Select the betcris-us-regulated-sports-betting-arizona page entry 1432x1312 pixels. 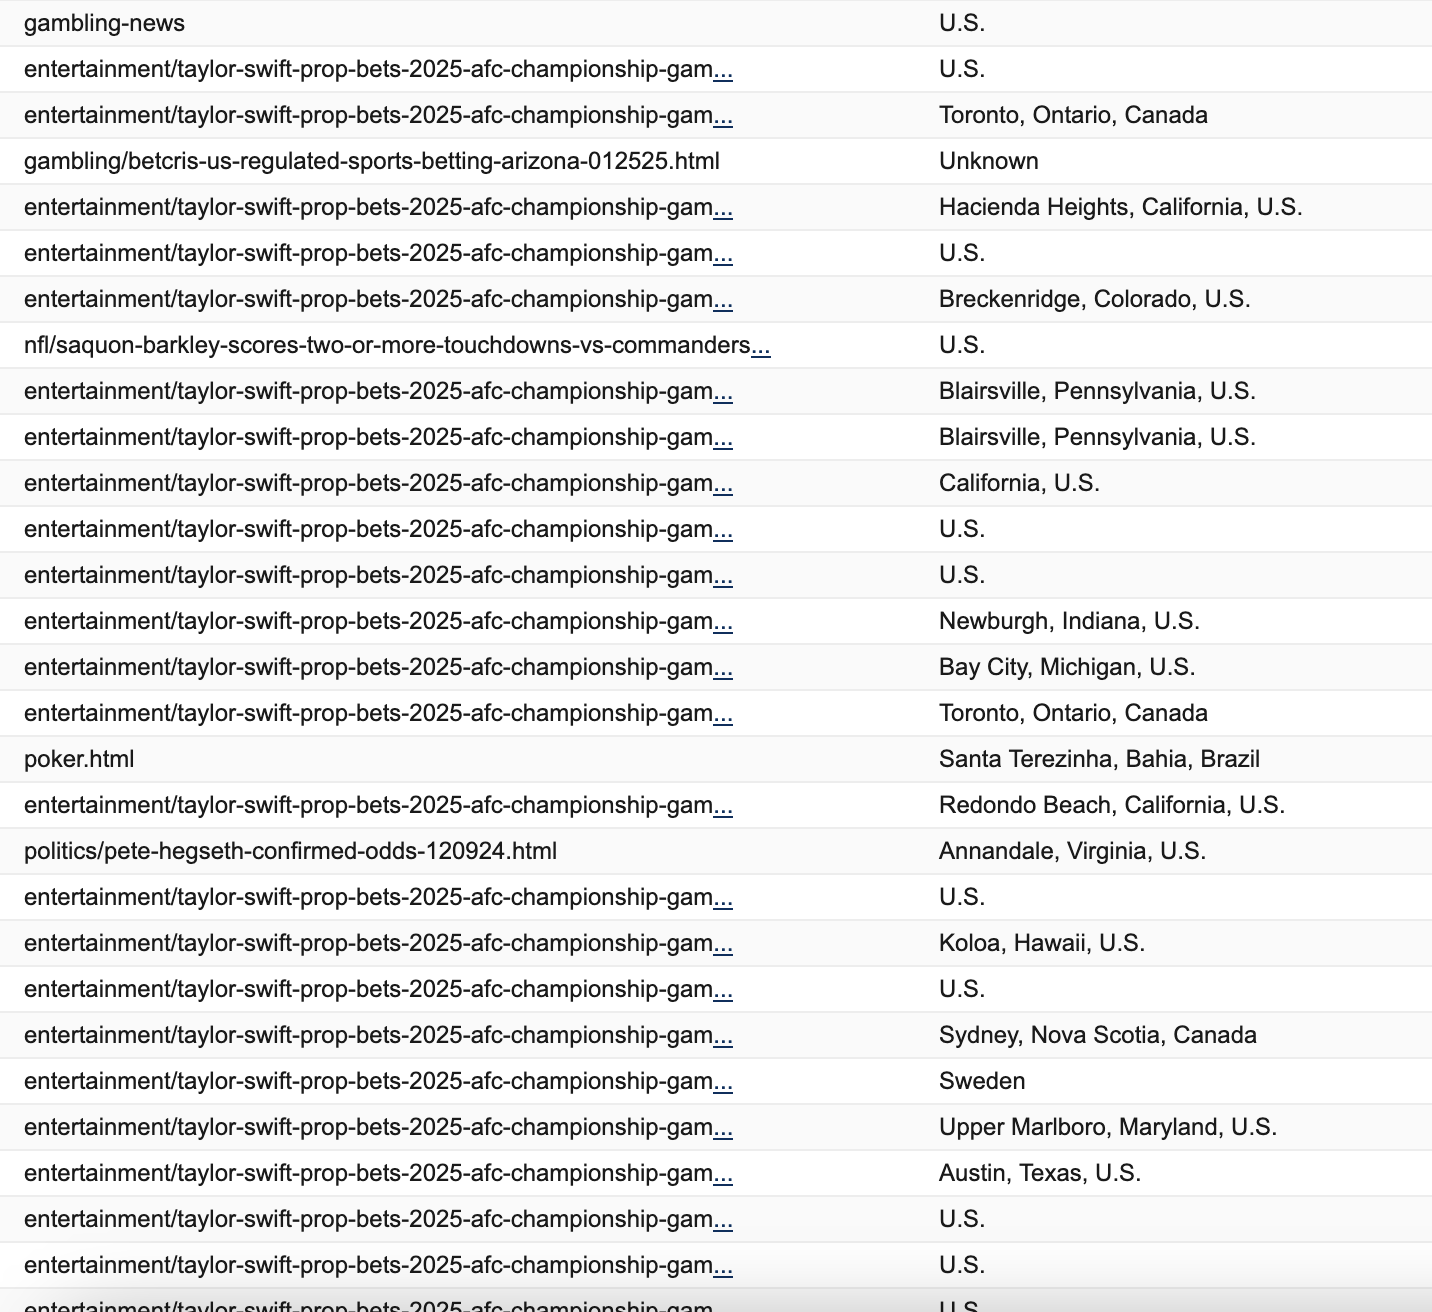(371, 161)
